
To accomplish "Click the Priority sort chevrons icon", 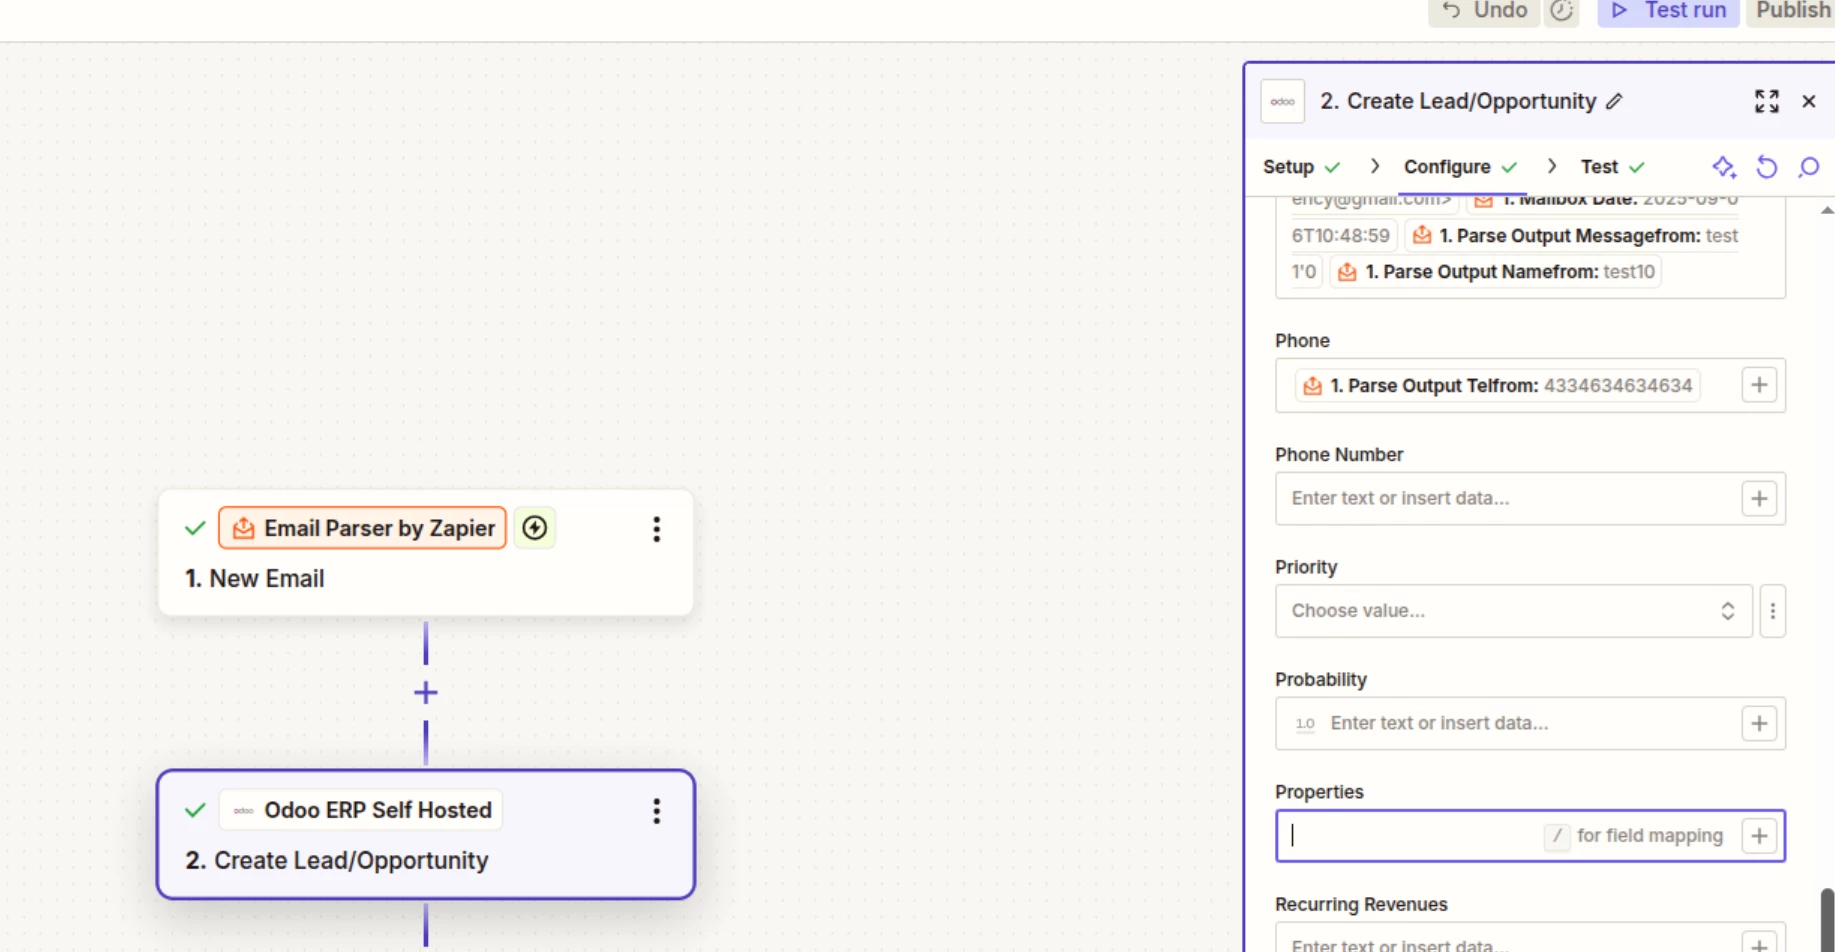I will pyautogui.click(x=1727, y=611).
